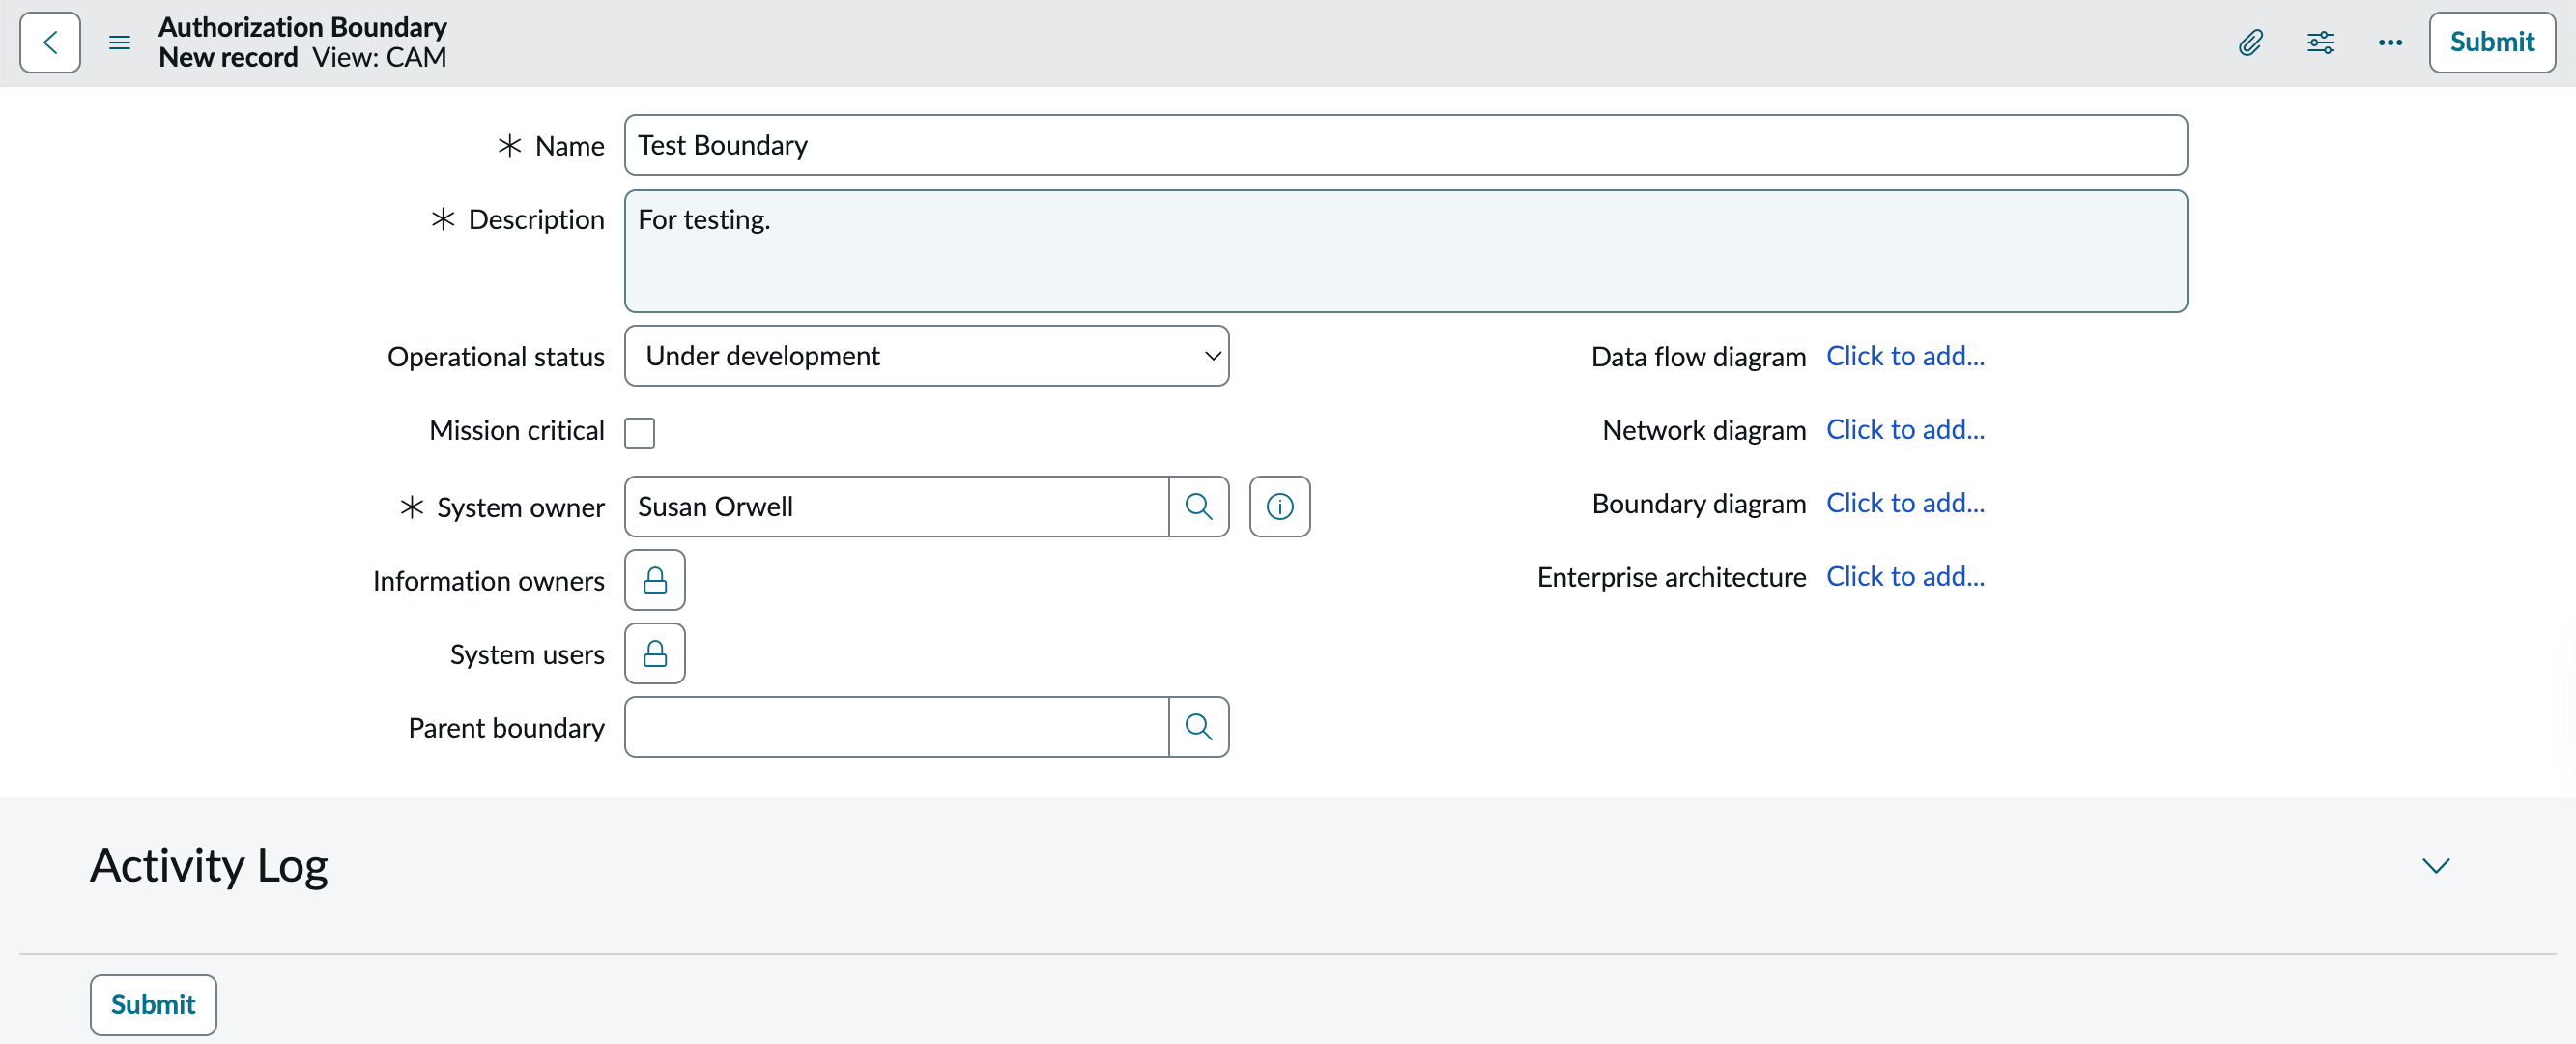Click the Parent boundary input field
This screenshot has width=2576, height=1044.
coord(896,727)
